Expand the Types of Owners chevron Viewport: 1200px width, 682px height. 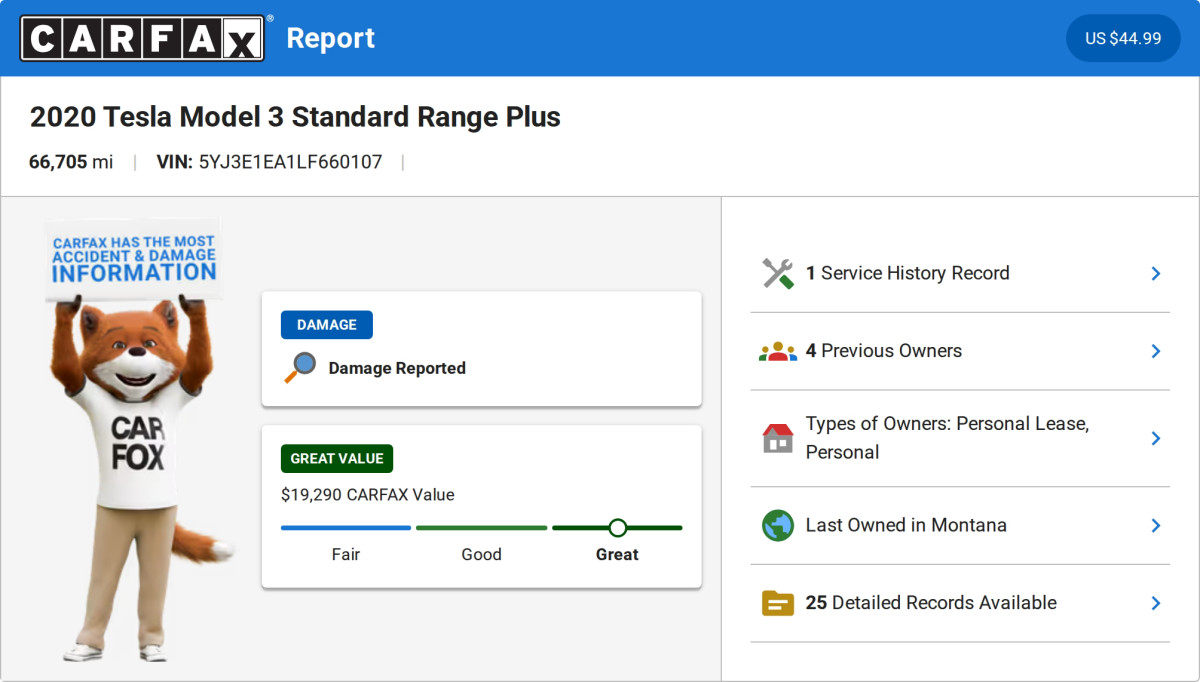coord(1155,438)
